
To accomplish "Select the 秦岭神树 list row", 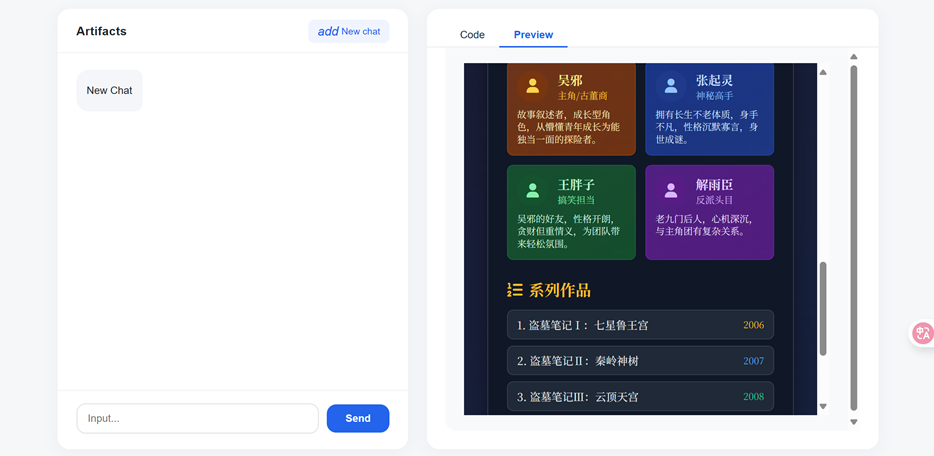I will (x=640, y=361).
